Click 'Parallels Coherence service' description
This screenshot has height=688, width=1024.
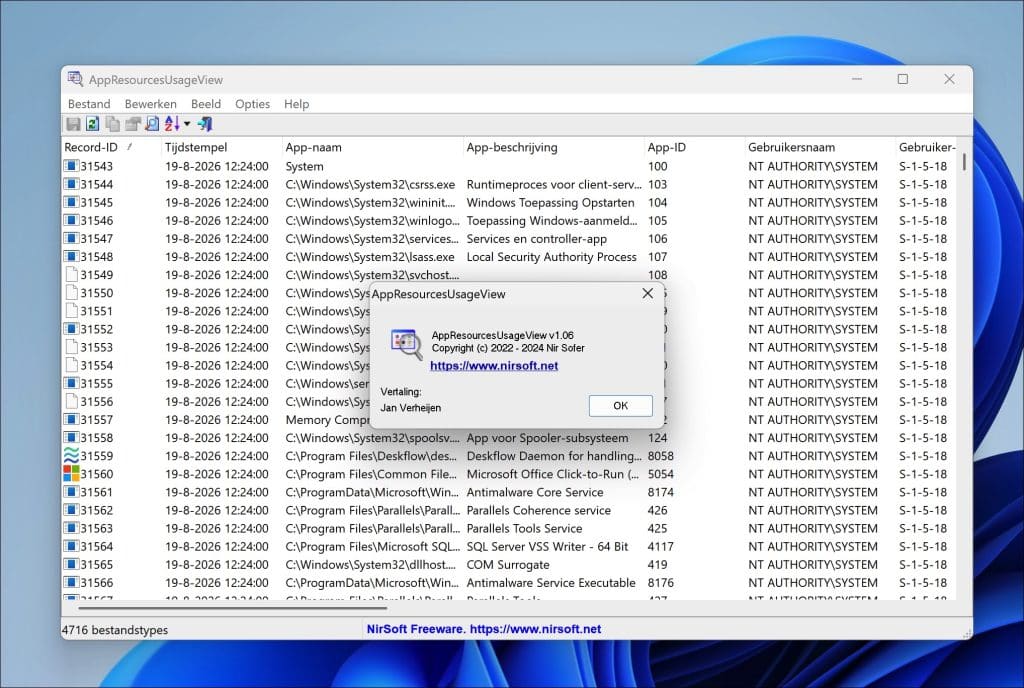click(x=538, y=510)
